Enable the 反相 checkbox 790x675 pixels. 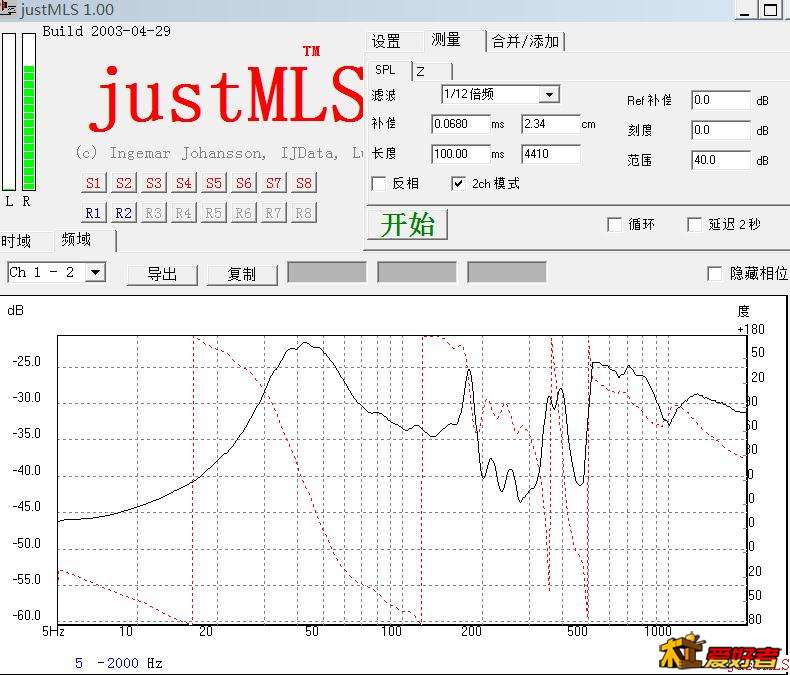click(x=379, y=184)
